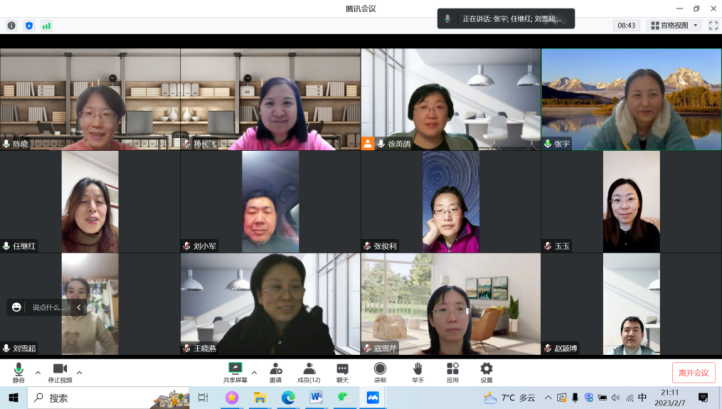Select 徐英鸽 video tile
The width and height of the screenshot is (722, 409).
[451, 99]
